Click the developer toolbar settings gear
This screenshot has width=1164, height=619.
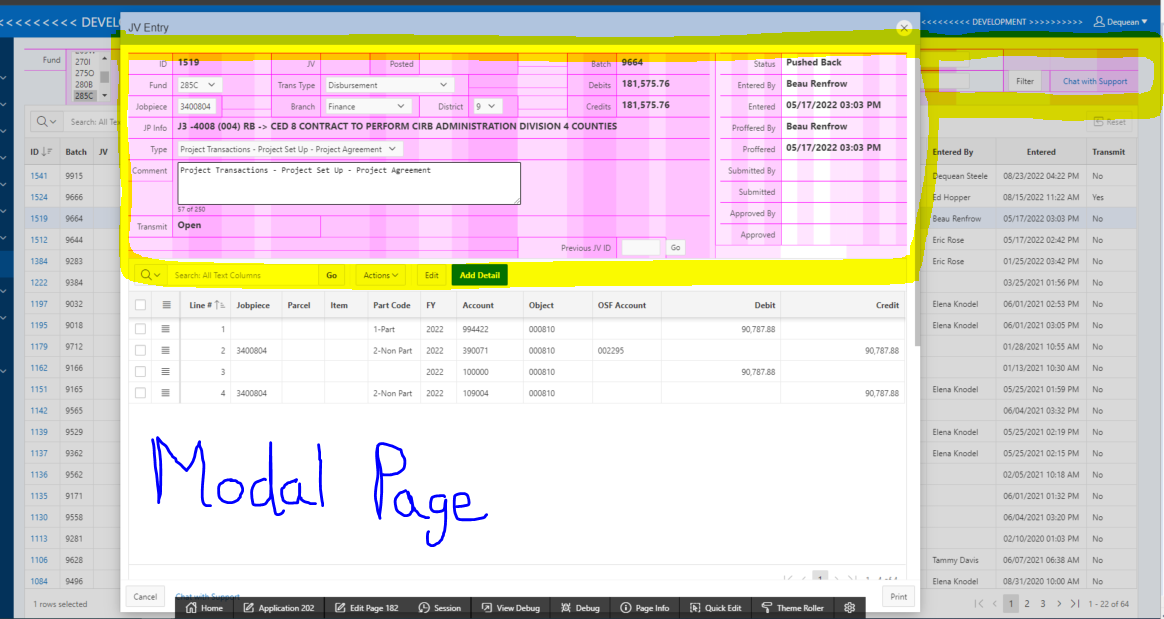click(850, 607)
